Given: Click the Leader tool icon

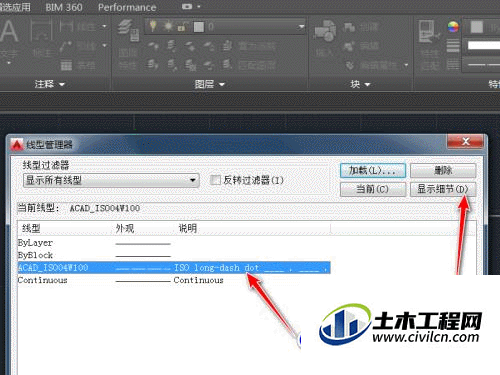Looking at the screenshot, I should [66, 46].
